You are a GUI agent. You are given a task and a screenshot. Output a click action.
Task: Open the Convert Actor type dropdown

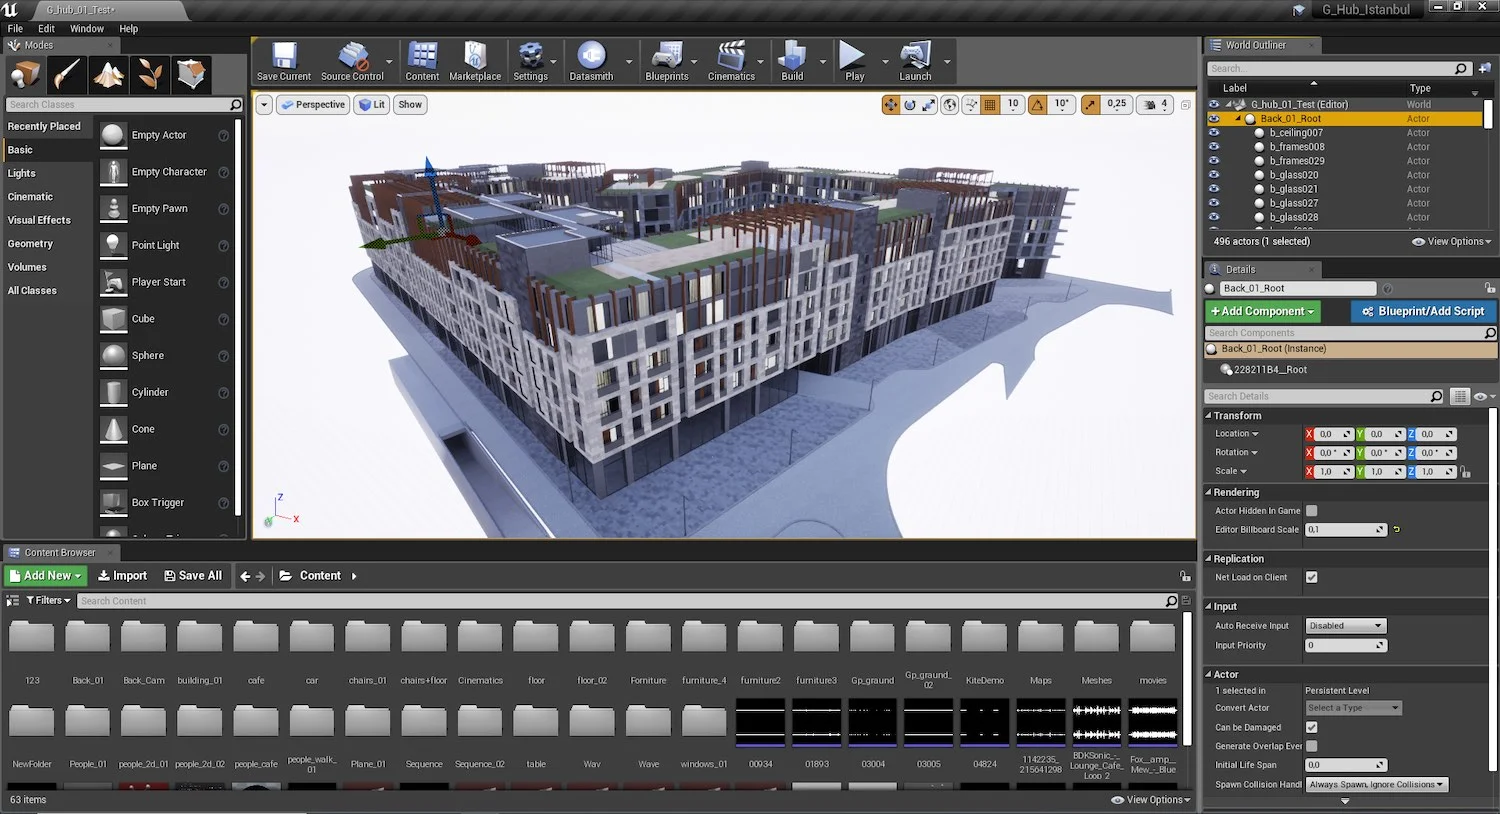pos(1352,707)
